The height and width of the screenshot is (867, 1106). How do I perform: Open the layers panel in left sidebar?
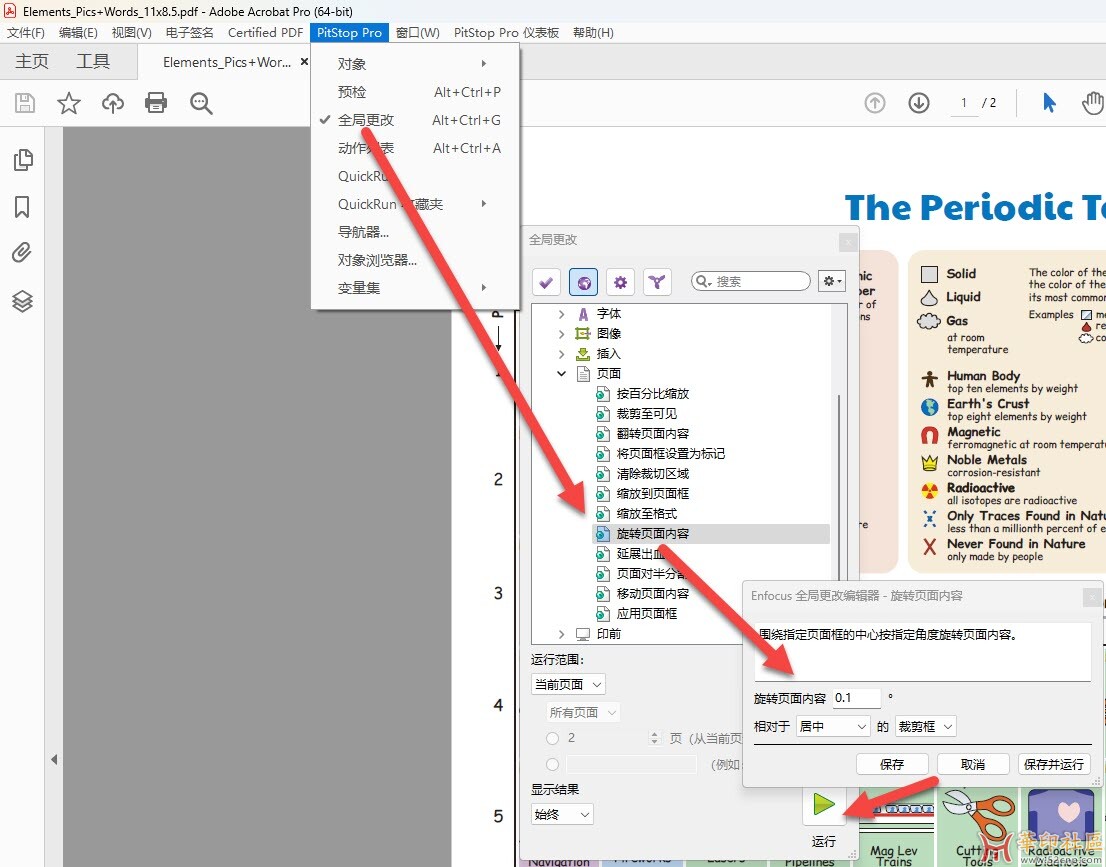click(x=22, y=301)
